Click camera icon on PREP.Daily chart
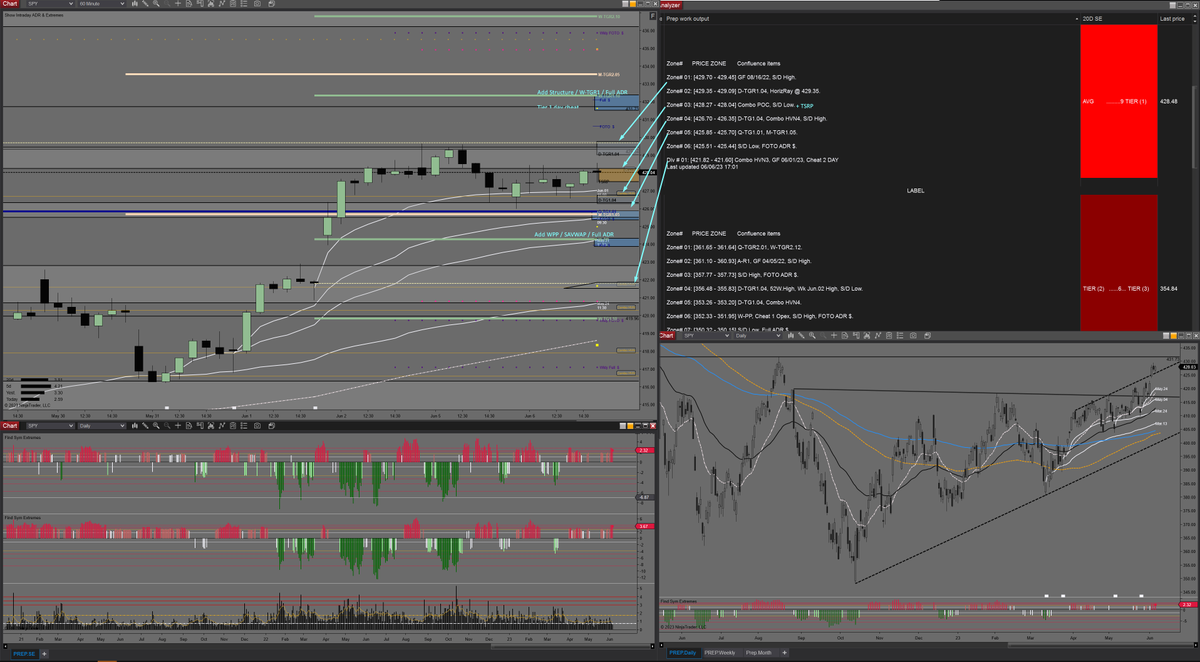The width and height of the screenshot is (1200, 662). point(913,335)
